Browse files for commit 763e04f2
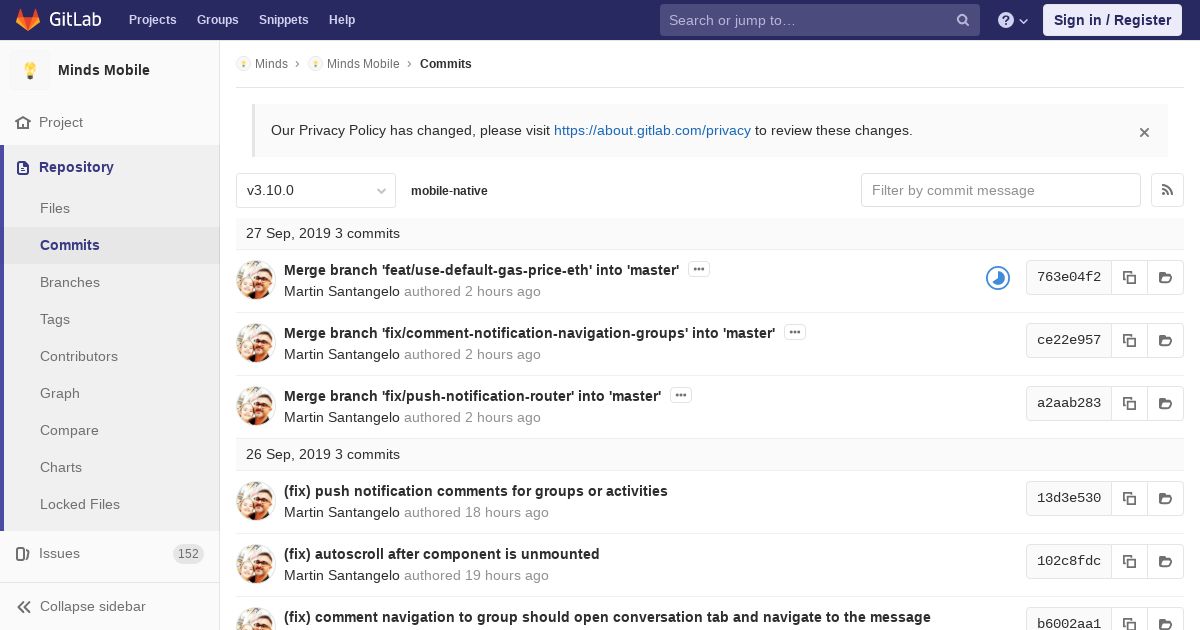 (x=1165, y=277)
